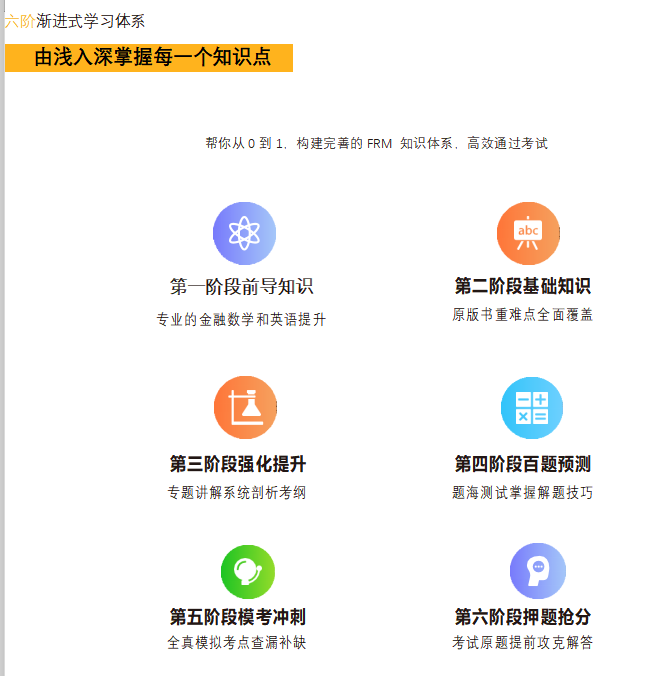Click the 六阶渐进式学习体系 title text
This screenshot has width=665, height=676.
pyautogui.click(x=75, y=21)
